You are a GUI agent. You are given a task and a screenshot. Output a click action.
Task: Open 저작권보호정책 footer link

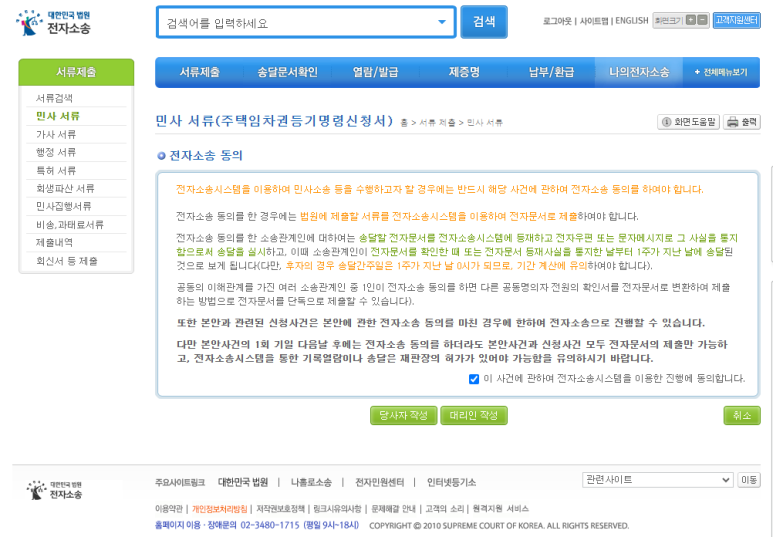coord(280,509)
